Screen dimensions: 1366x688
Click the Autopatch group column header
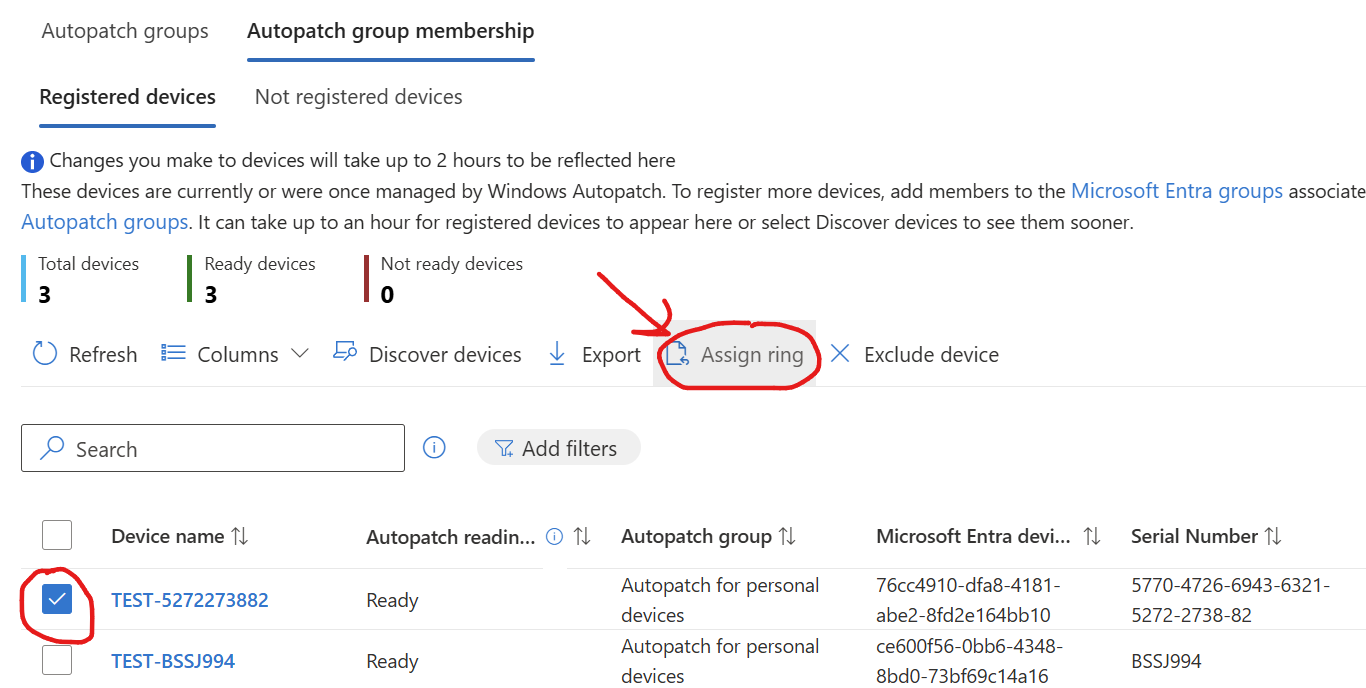point(696,536)
